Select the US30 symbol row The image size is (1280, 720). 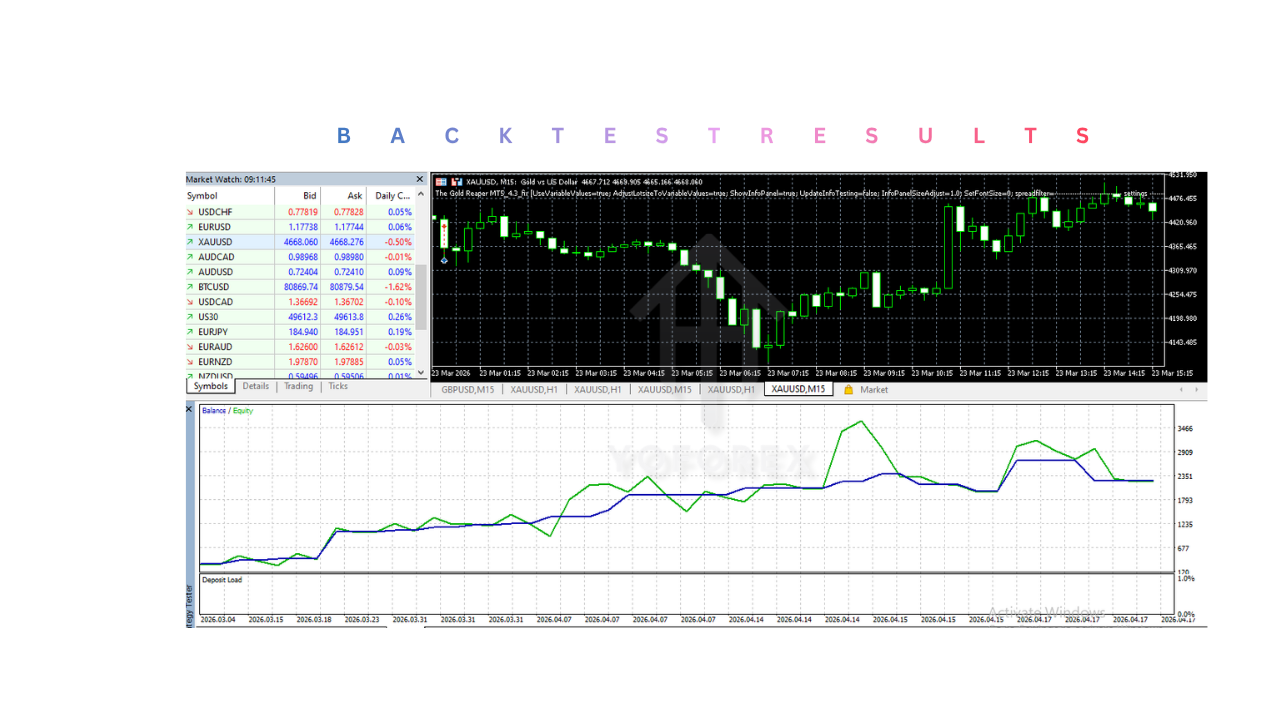(301, 317)
